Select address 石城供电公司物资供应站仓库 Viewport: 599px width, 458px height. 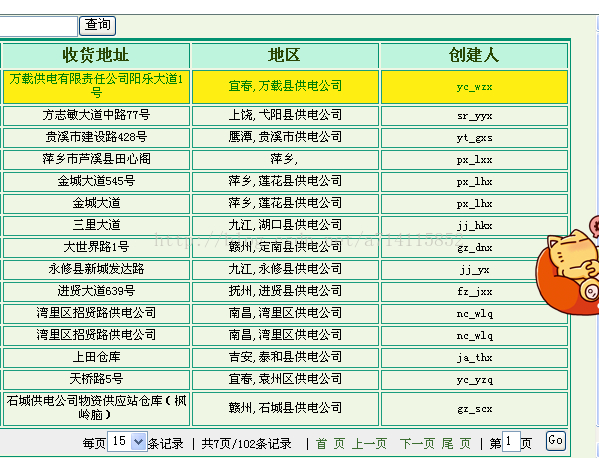(x=96, y=409)
